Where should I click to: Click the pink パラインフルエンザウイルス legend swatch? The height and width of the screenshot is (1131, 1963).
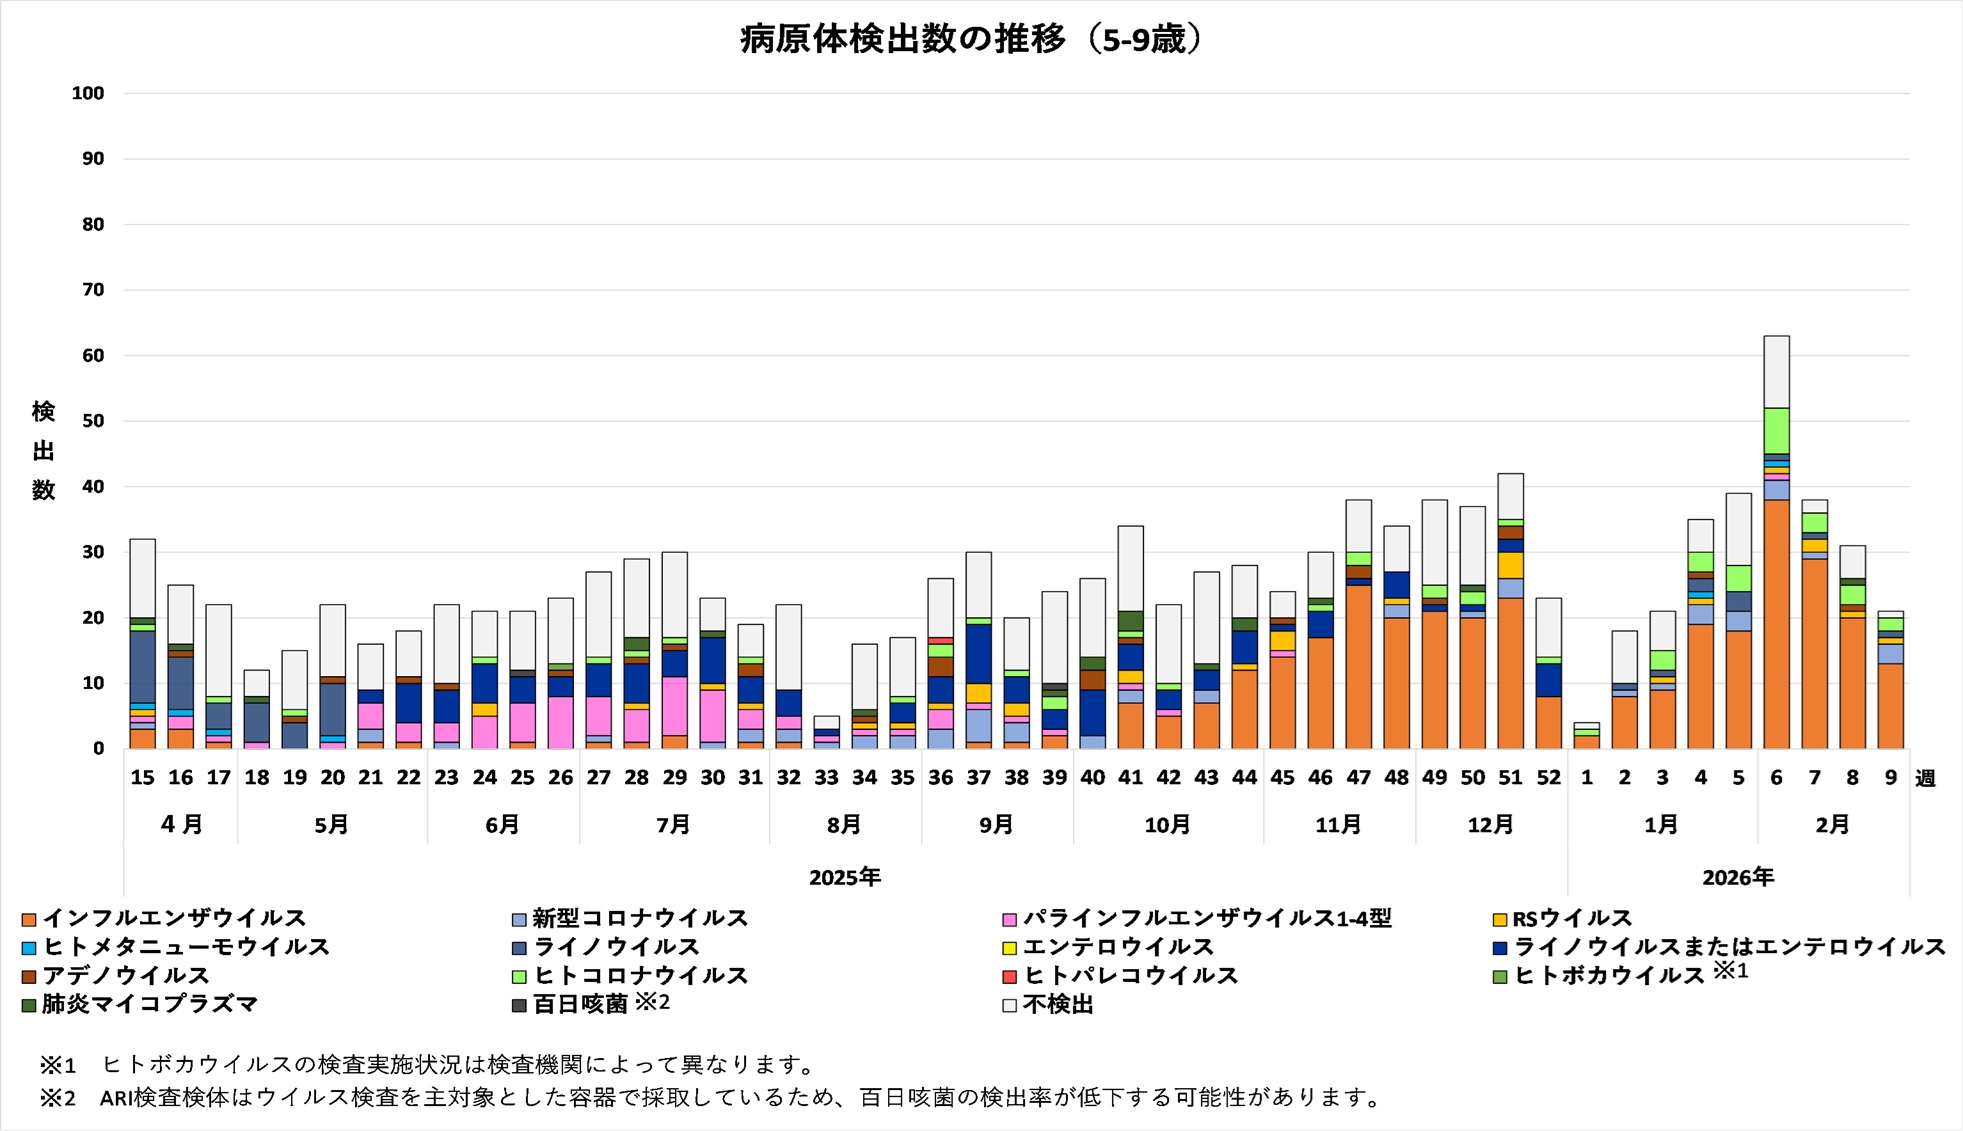point(1009,919)
